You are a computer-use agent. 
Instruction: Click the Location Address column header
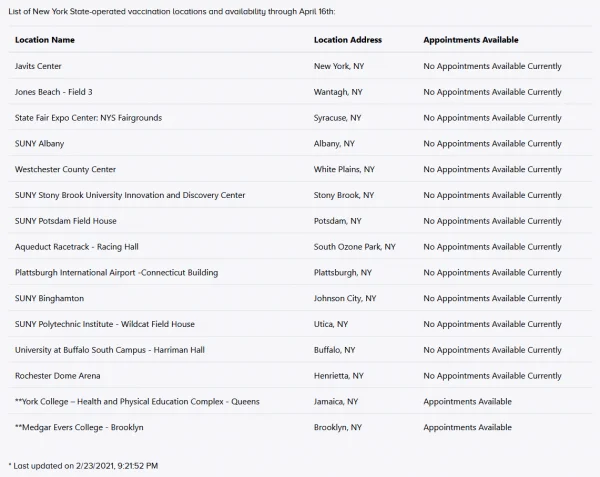click(x=348, y=40)
